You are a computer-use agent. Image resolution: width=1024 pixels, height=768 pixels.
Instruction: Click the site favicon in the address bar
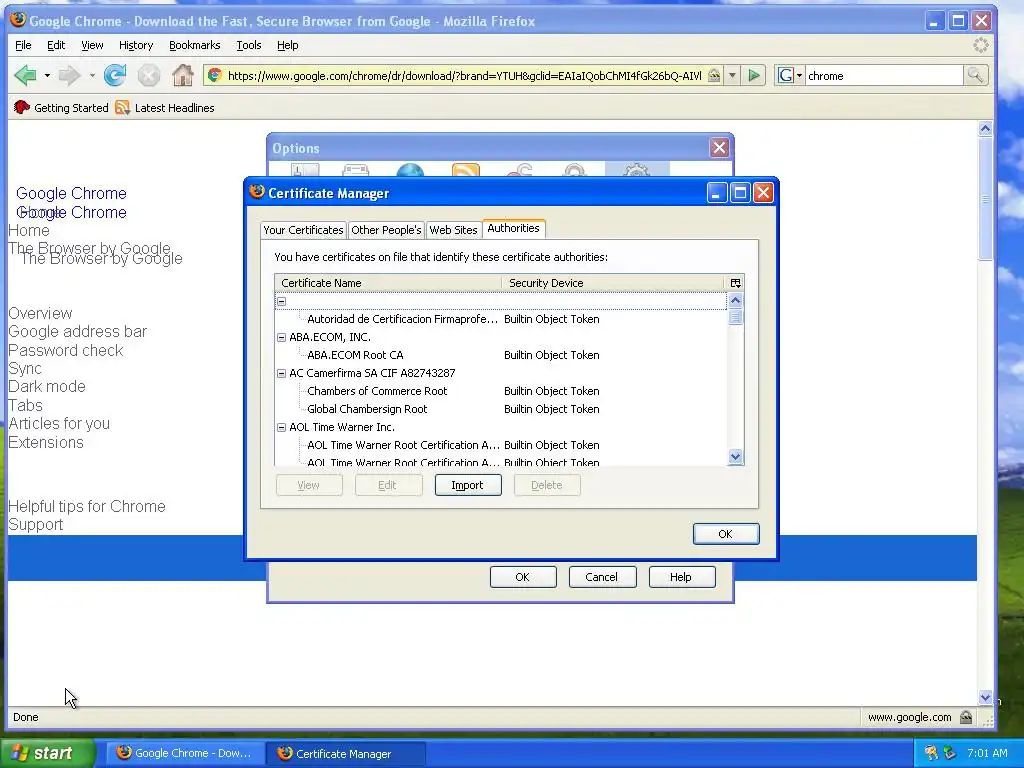pos(214,76)
